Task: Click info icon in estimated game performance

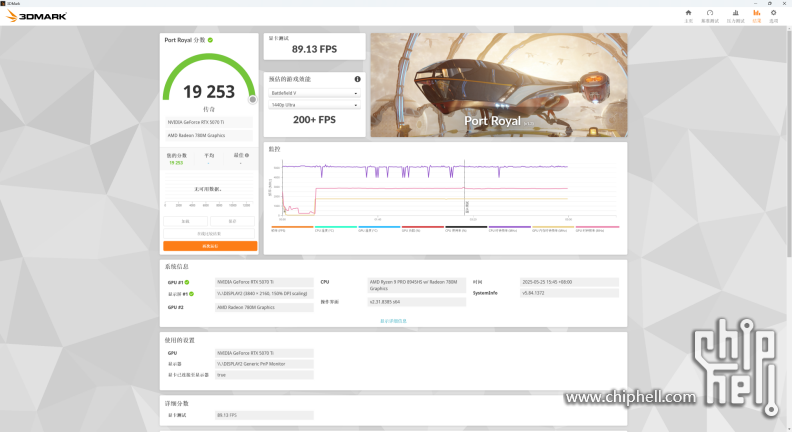Action: (x=357, y=79)
